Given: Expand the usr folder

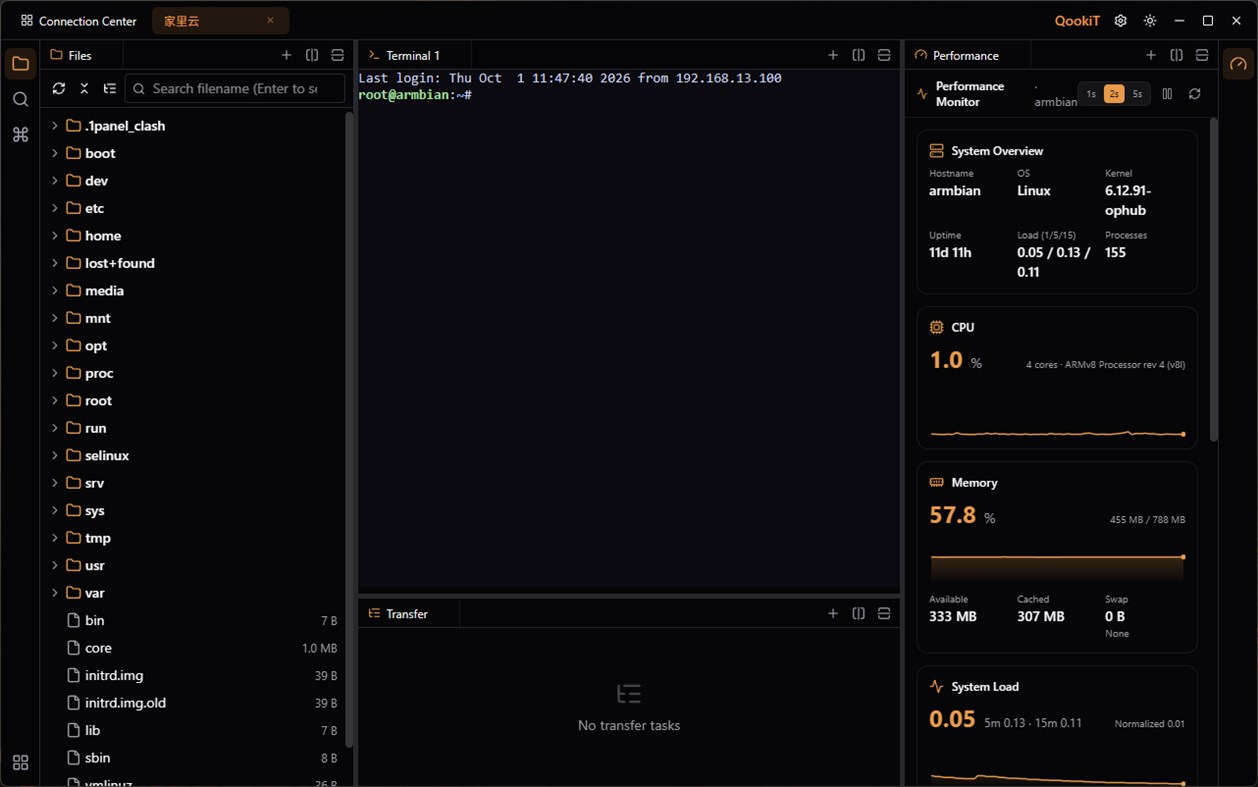Looking at the screenshot, I should click(x=55, y=565).
